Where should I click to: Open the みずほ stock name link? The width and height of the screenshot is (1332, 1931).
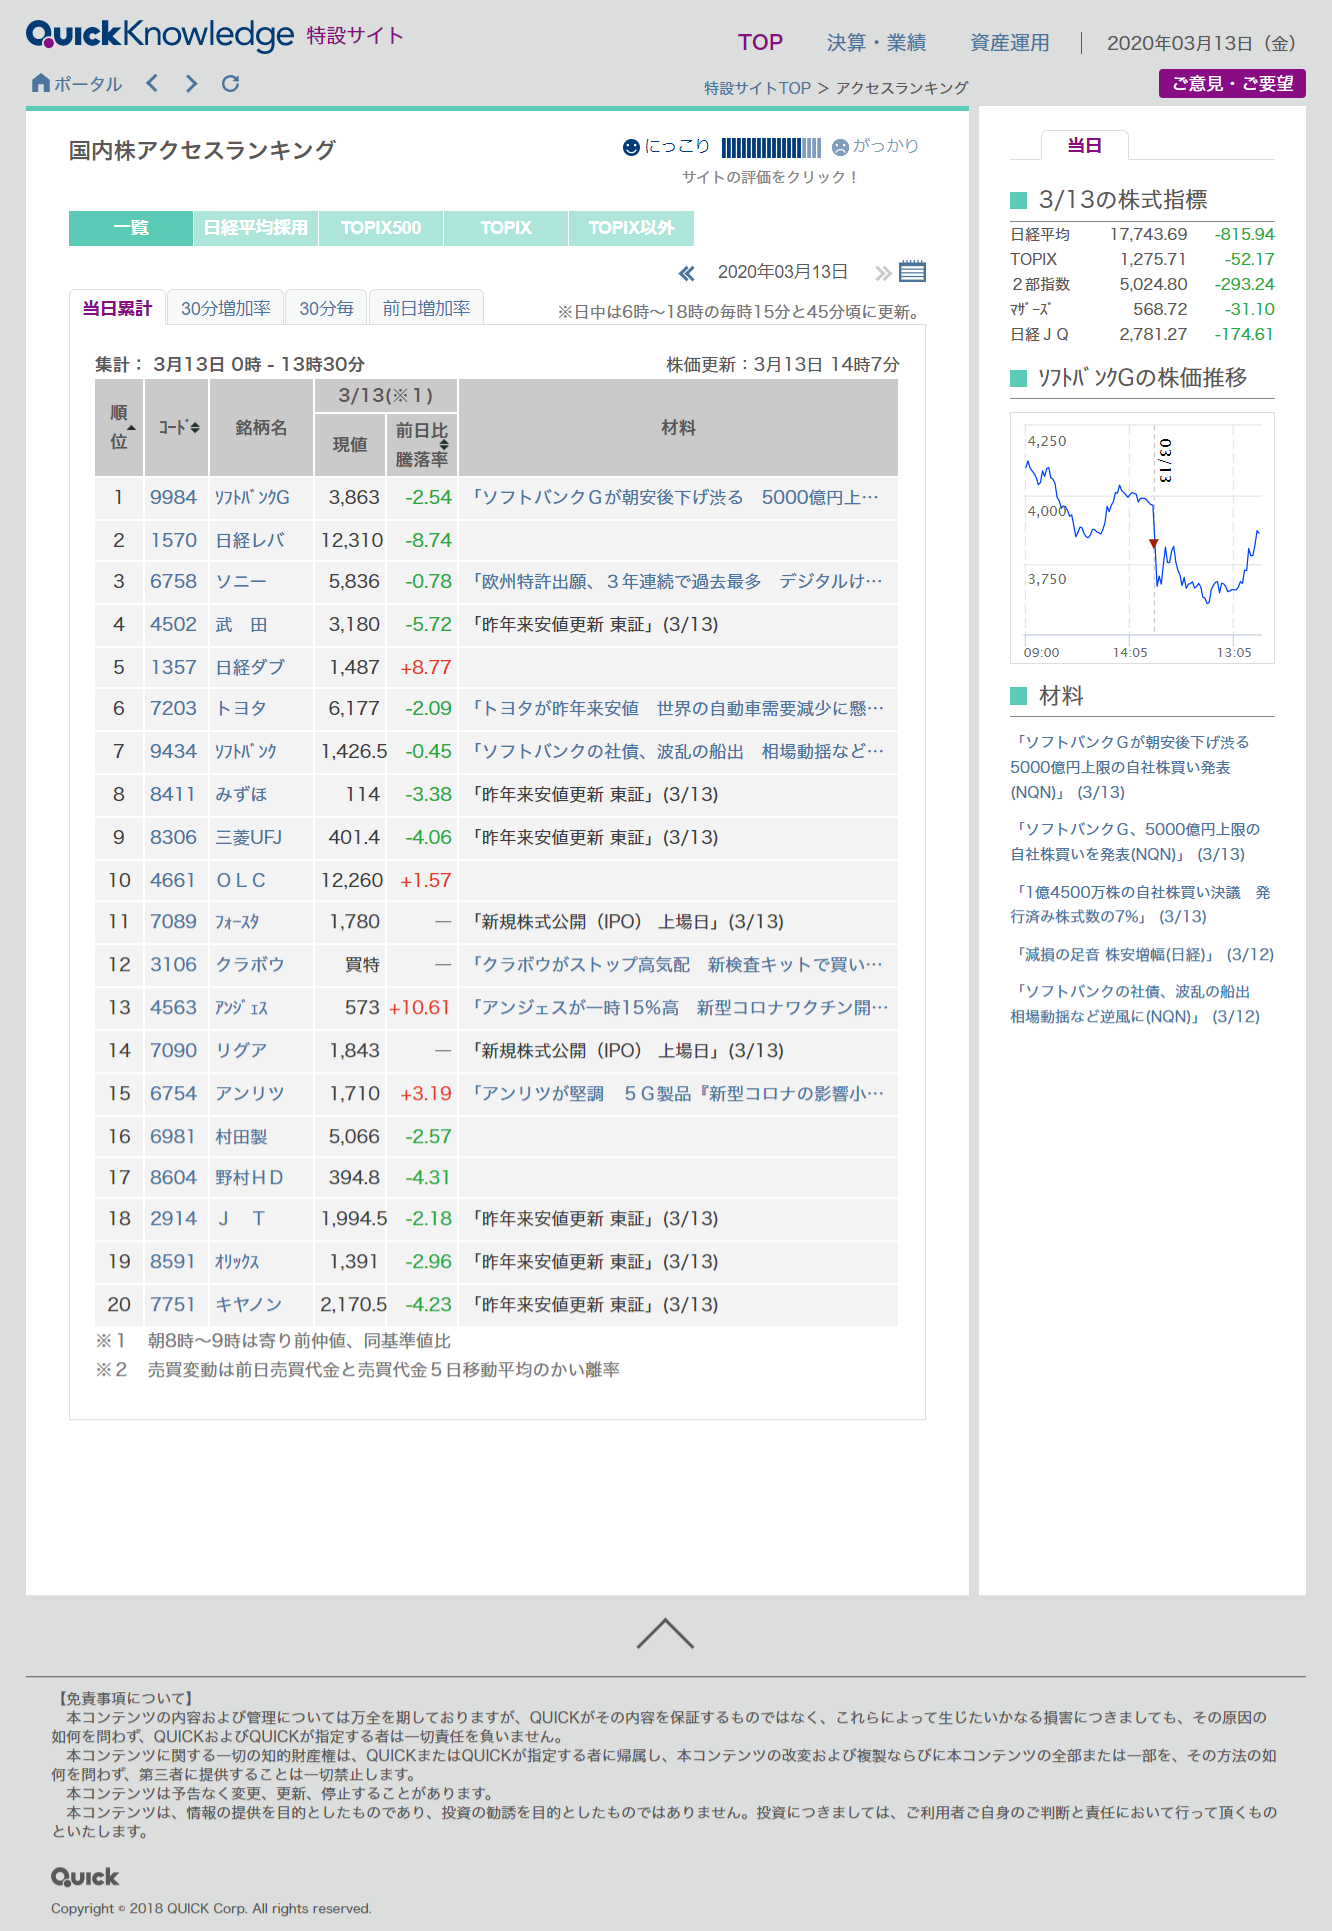(x=241, y=794)
